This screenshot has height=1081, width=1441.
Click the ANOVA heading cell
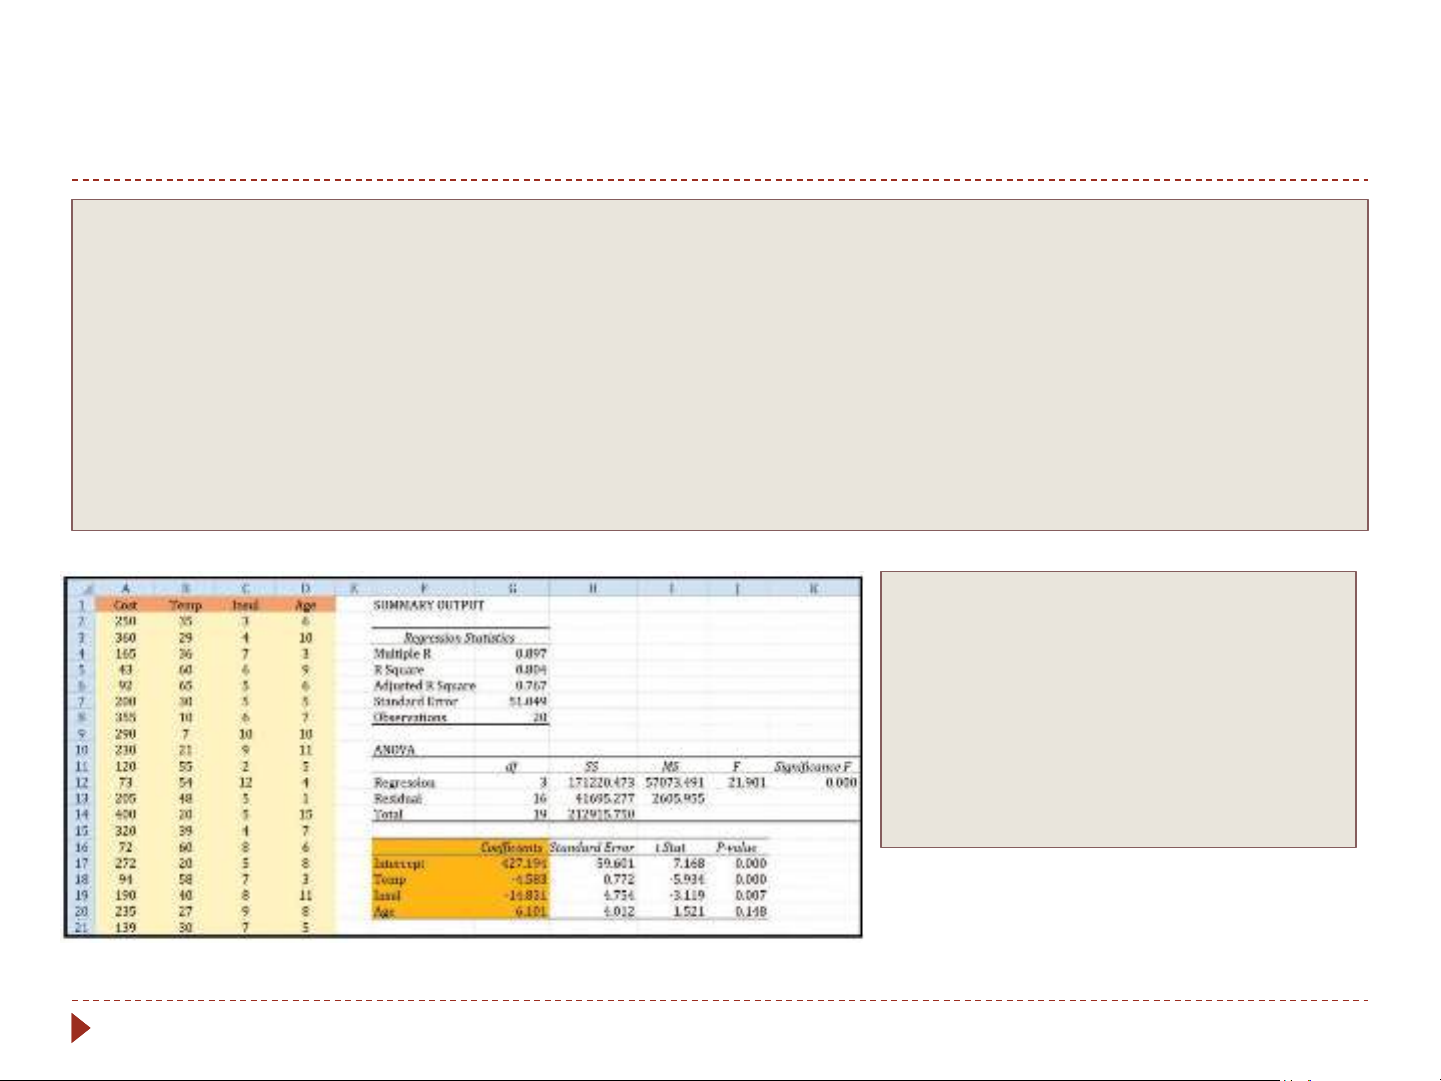pyautogui.click(x=393, y=750)
